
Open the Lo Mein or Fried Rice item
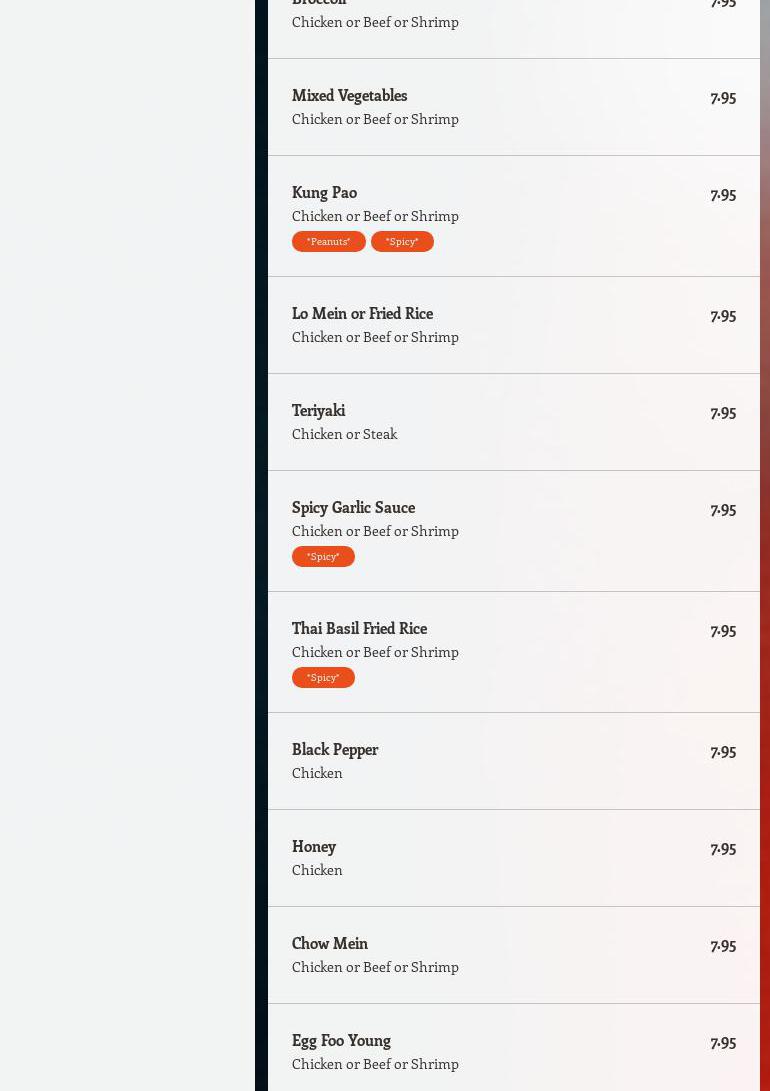pos(362,313)
